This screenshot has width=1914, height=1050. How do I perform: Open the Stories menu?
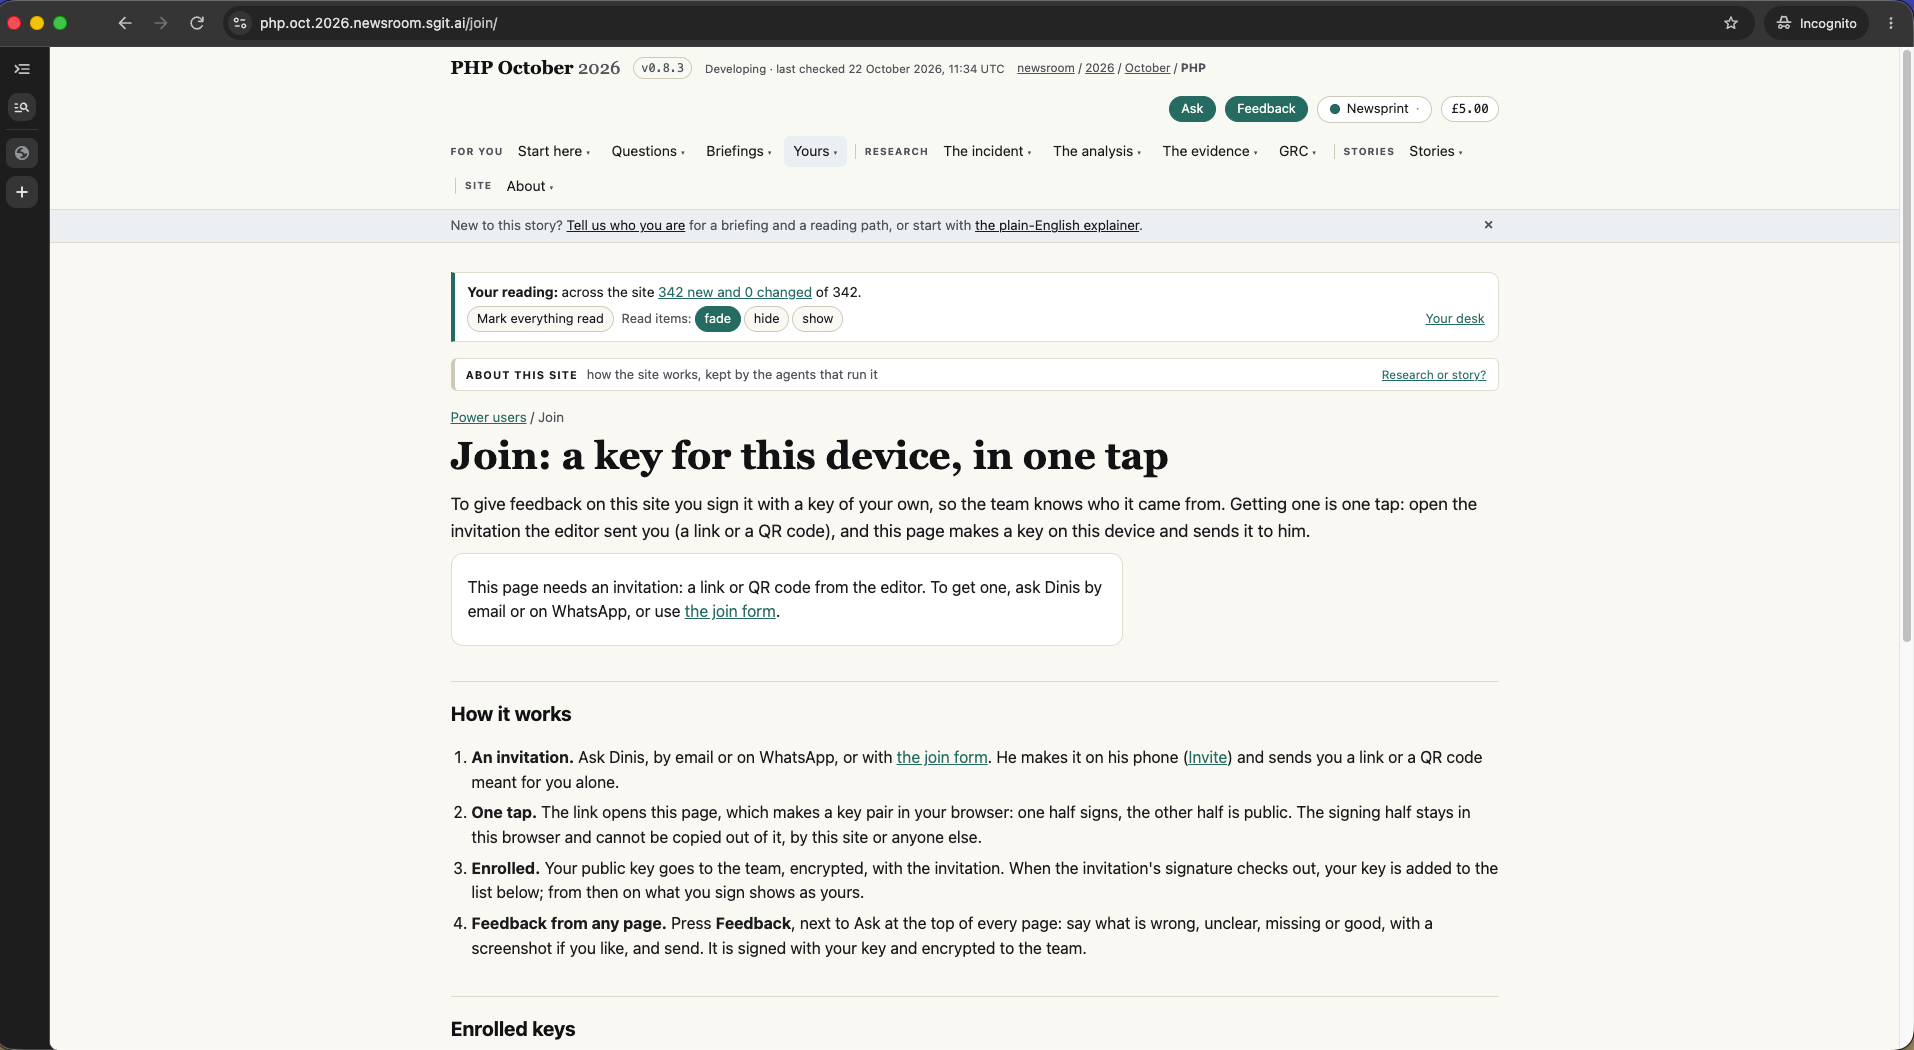pyautogui.click(x=1435, y=151)
